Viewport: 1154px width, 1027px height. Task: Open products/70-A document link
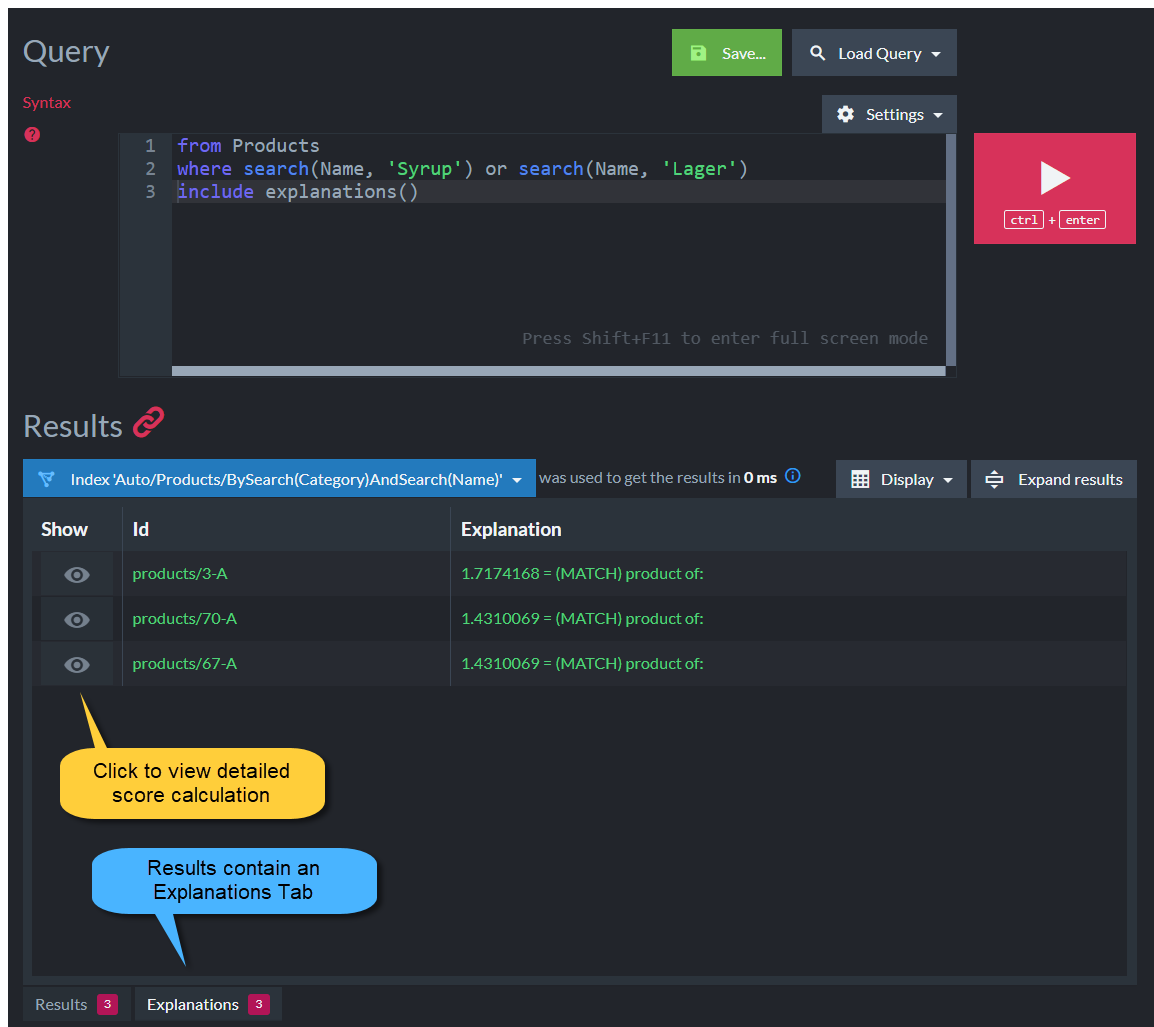185,618
